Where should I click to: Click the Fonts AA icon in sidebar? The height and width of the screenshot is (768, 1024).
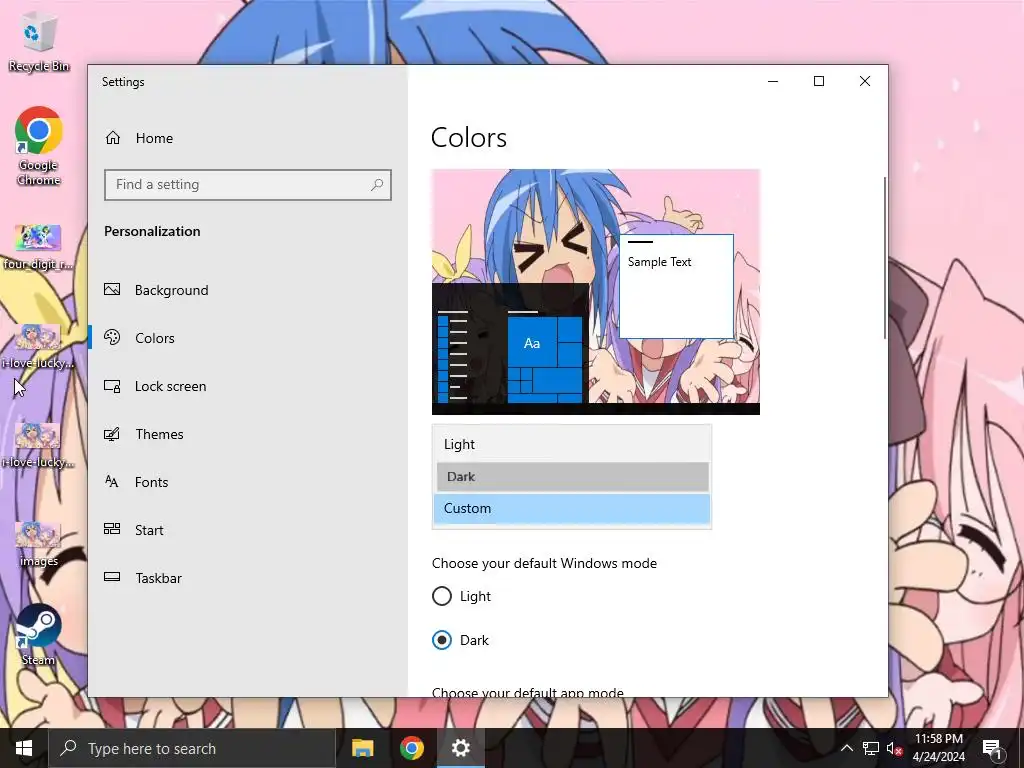click(112, 482)
